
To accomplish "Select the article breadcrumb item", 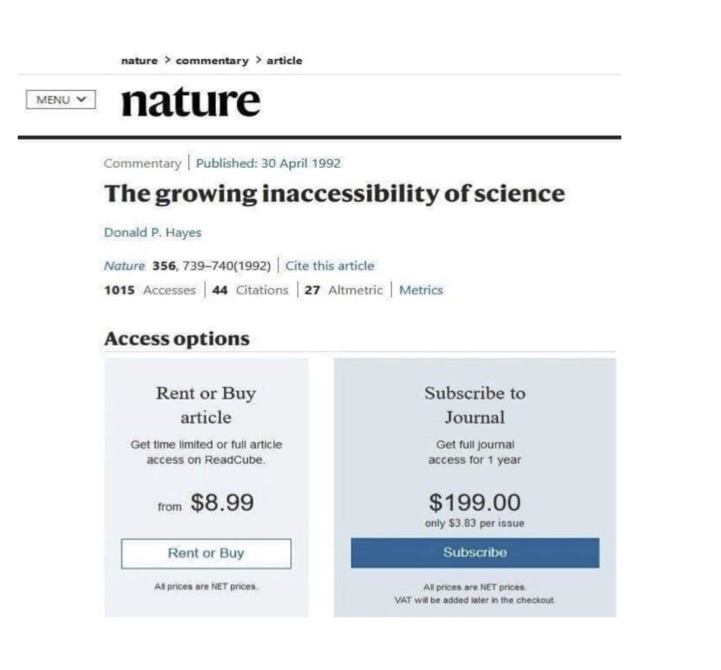I will coord(284,61).
